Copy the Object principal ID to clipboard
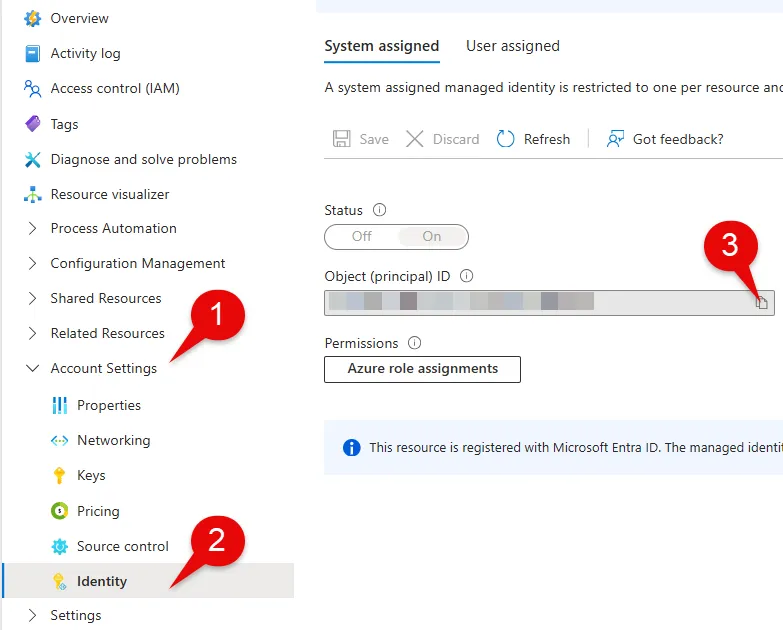Screen dimensions: 783x630 [x=761, y=302]
